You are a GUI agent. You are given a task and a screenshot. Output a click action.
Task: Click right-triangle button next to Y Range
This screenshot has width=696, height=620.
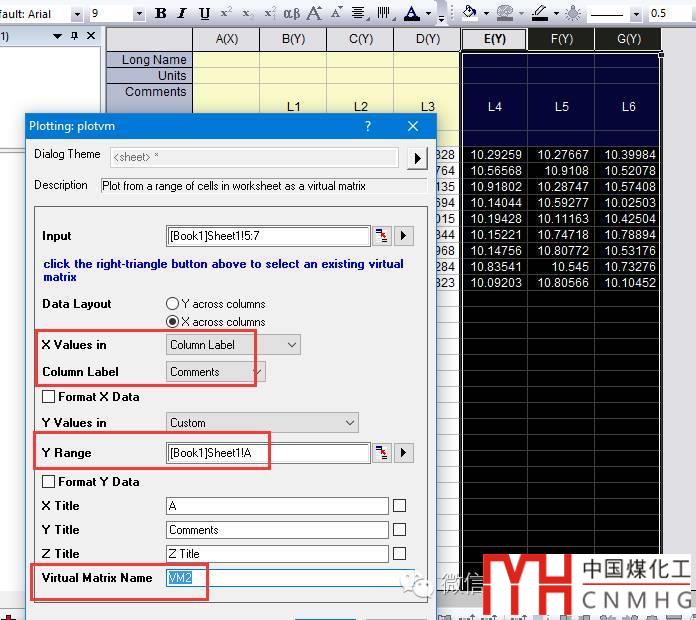pyautogui.click(x=403, y=453)
